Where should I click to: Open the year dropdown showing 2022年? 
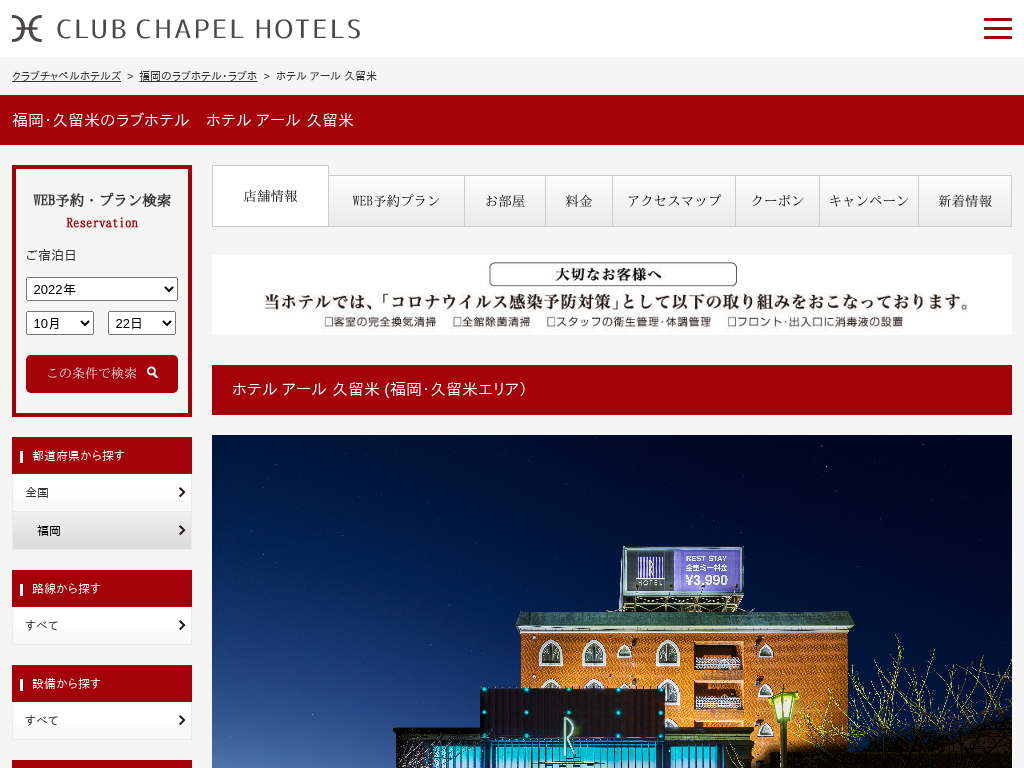tap(102, 289)
